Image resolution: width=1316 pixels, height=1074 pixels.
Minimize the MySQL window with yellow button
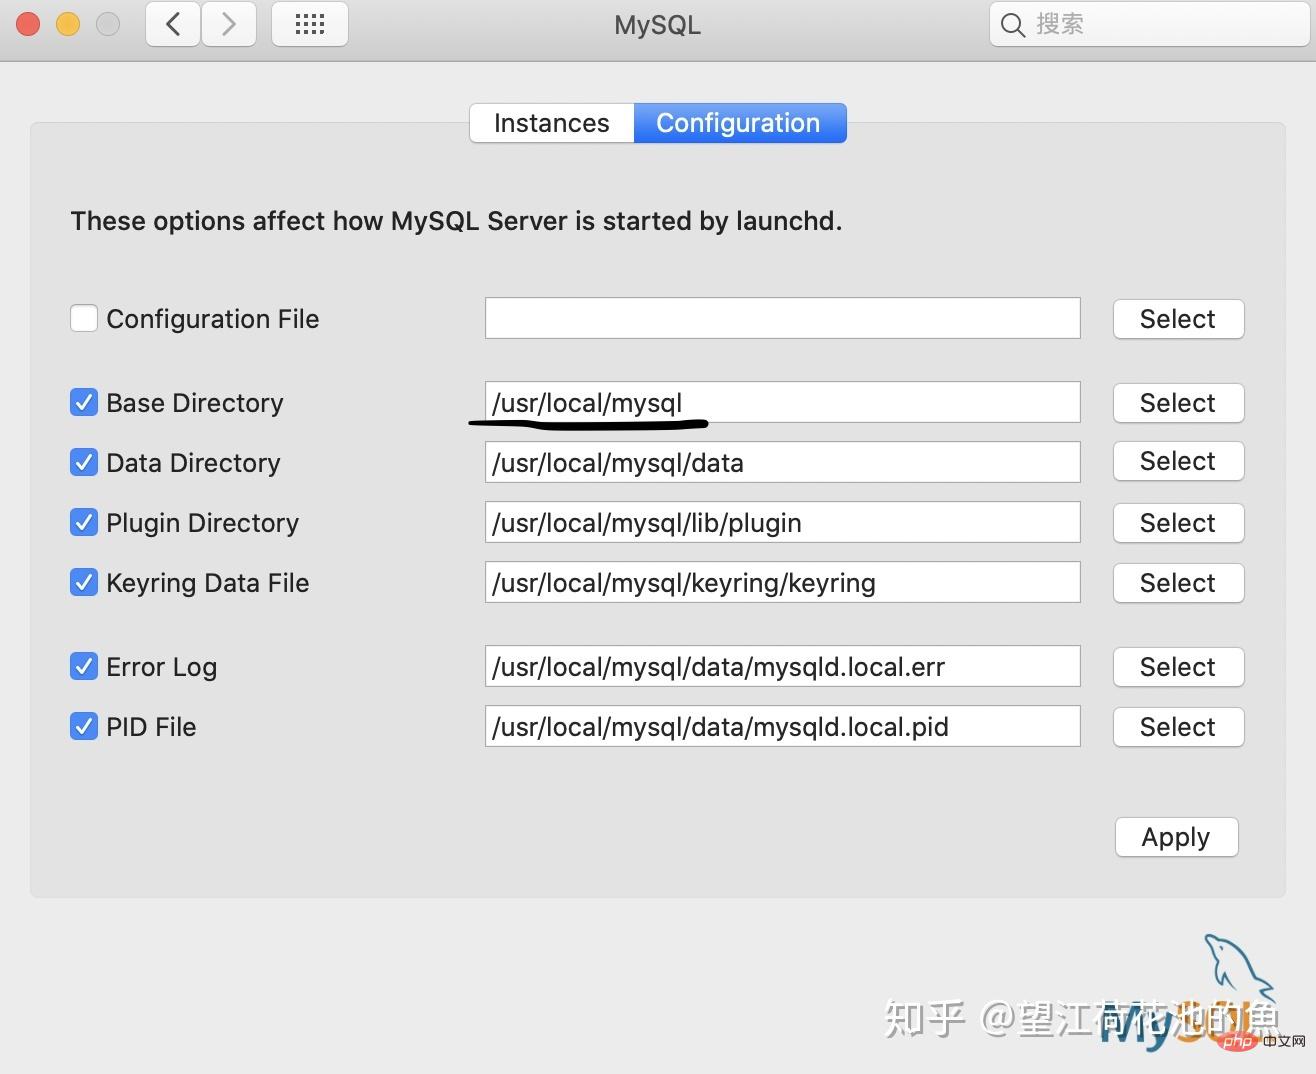pos(68,24)
